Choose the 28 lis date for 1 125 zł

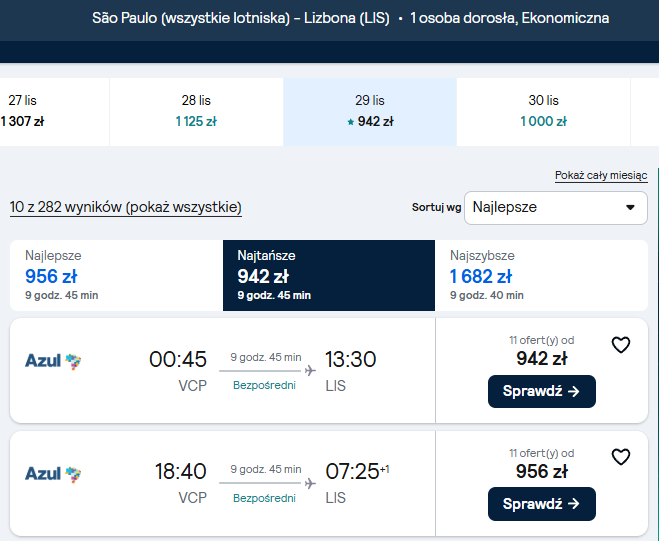196,112
